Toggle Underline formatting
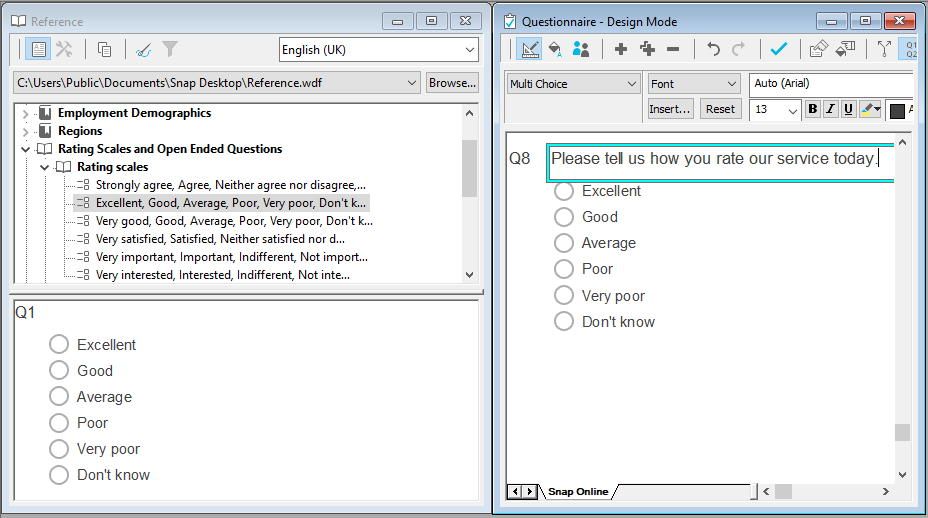This screenshot has width=928, height=518. click(x=849, y=110)
